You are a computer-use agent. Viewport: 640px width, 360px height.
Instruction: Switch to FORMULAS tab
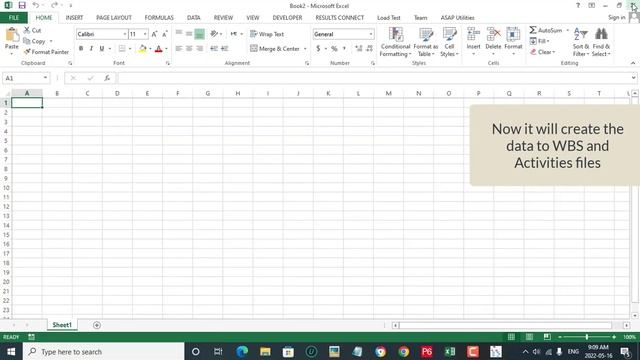coord(159,18)
